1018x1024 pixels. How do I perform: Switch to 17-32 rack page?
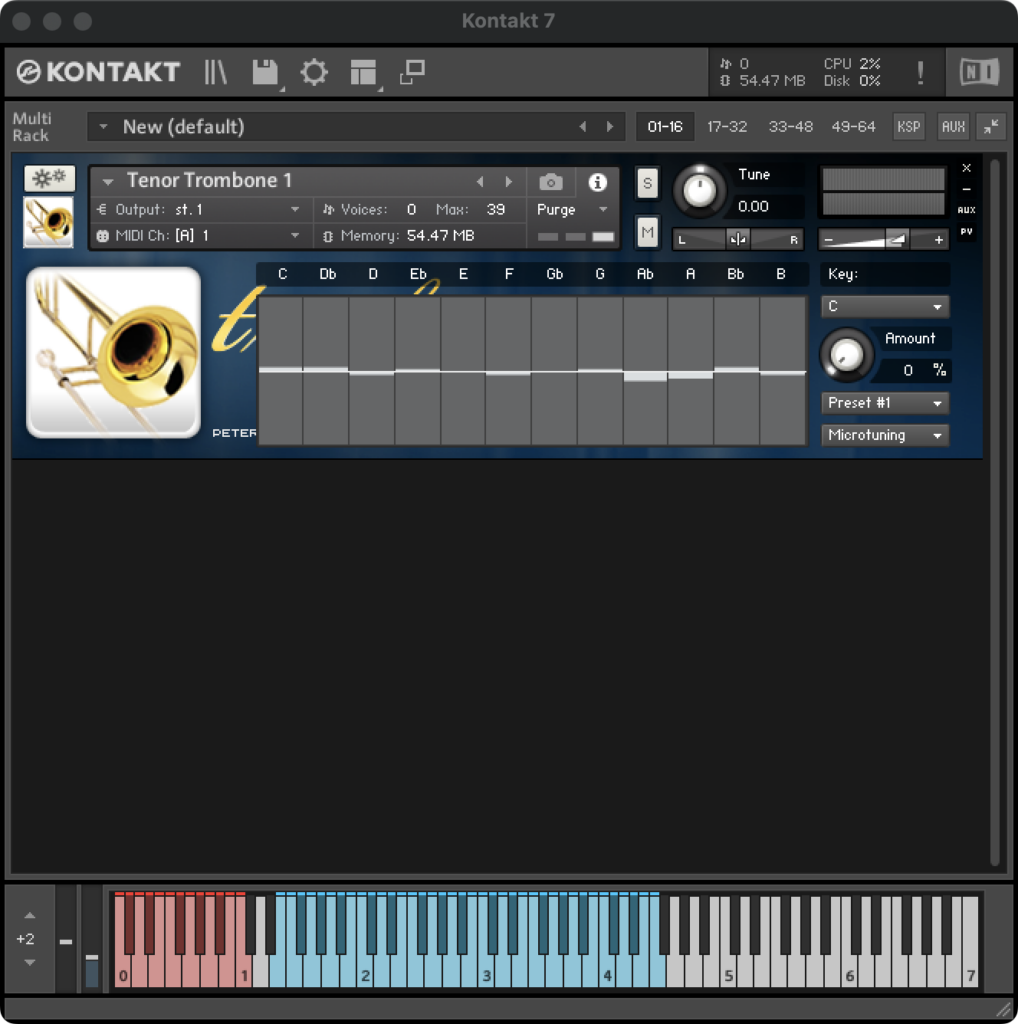[727, 126]
